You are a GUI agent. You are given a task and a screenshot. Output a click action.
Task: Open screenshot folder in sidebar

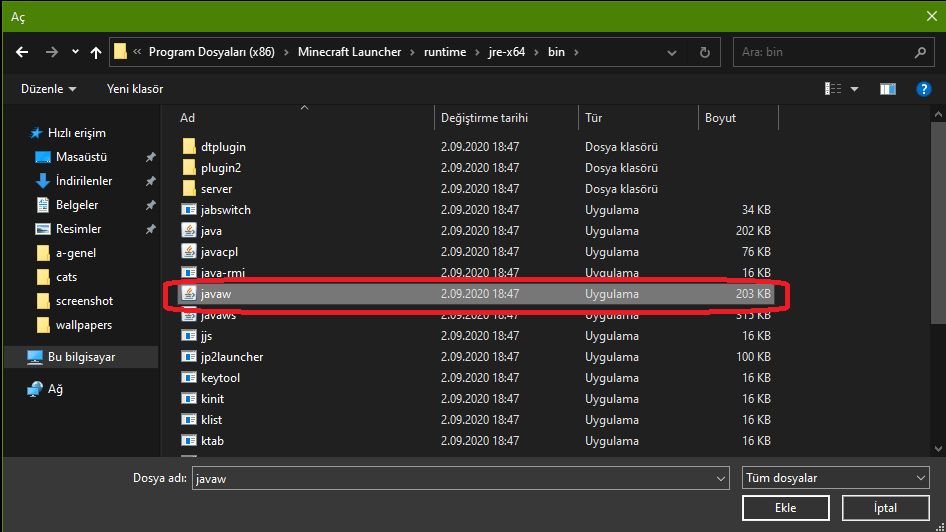(x=84, y=301)
